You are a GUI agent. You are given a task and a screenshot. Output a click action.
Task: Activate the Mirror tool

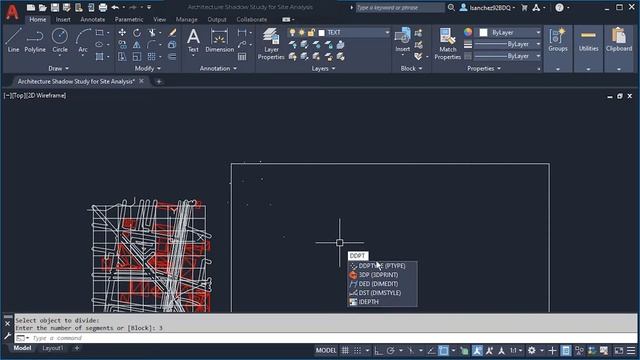[137, 44]
